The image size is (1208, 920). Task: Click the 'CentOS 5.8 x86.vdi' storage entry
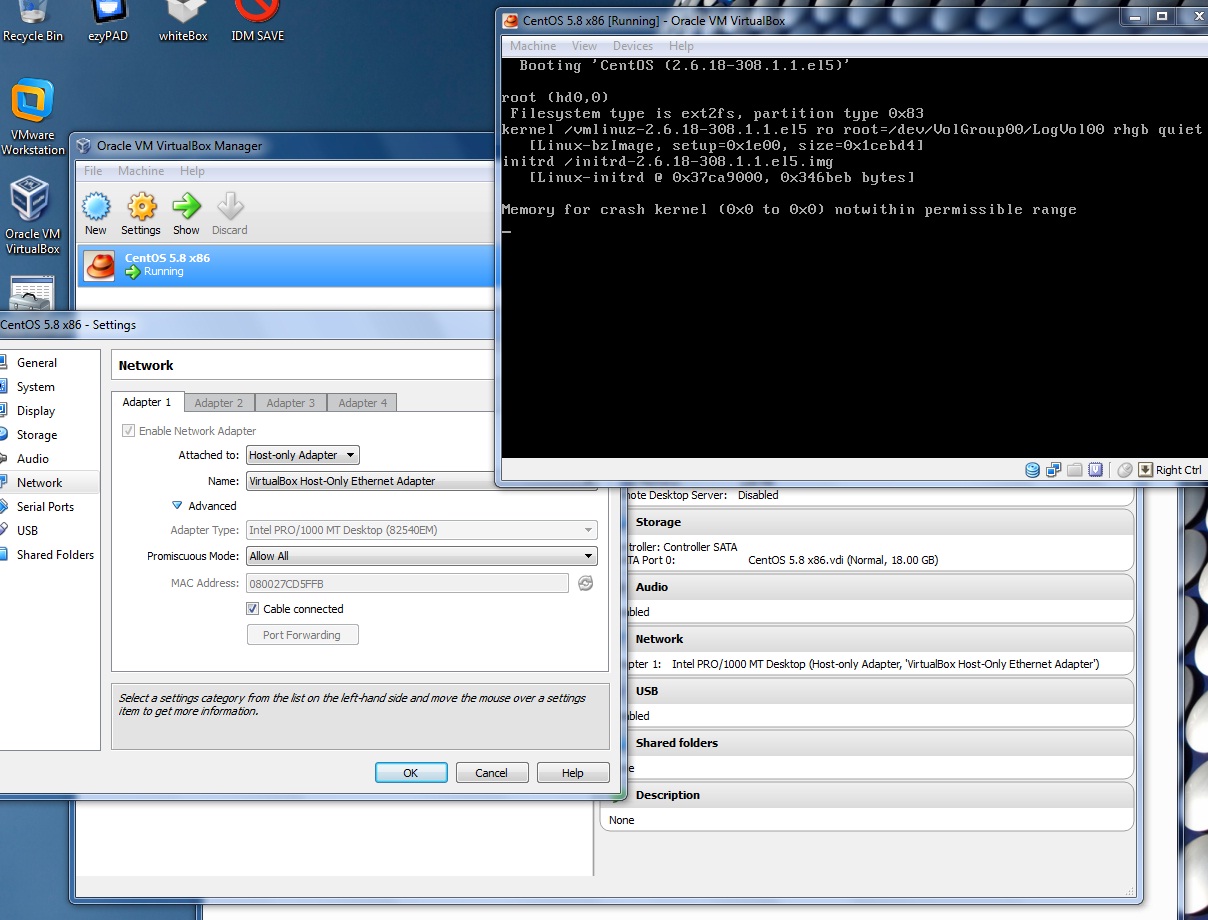click(x=843, y=561)
